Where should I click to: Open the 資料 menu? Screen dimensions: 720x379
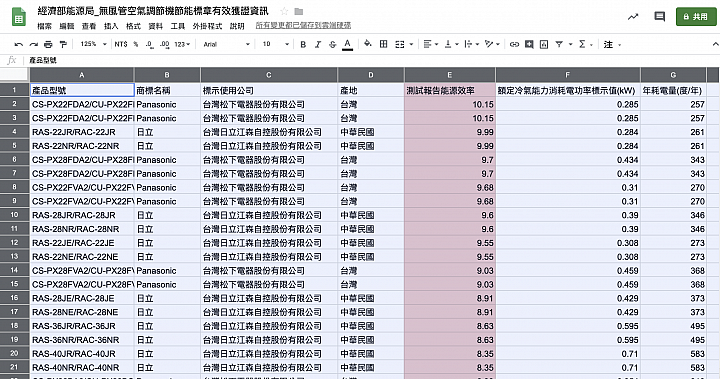[x=155, y=26]
